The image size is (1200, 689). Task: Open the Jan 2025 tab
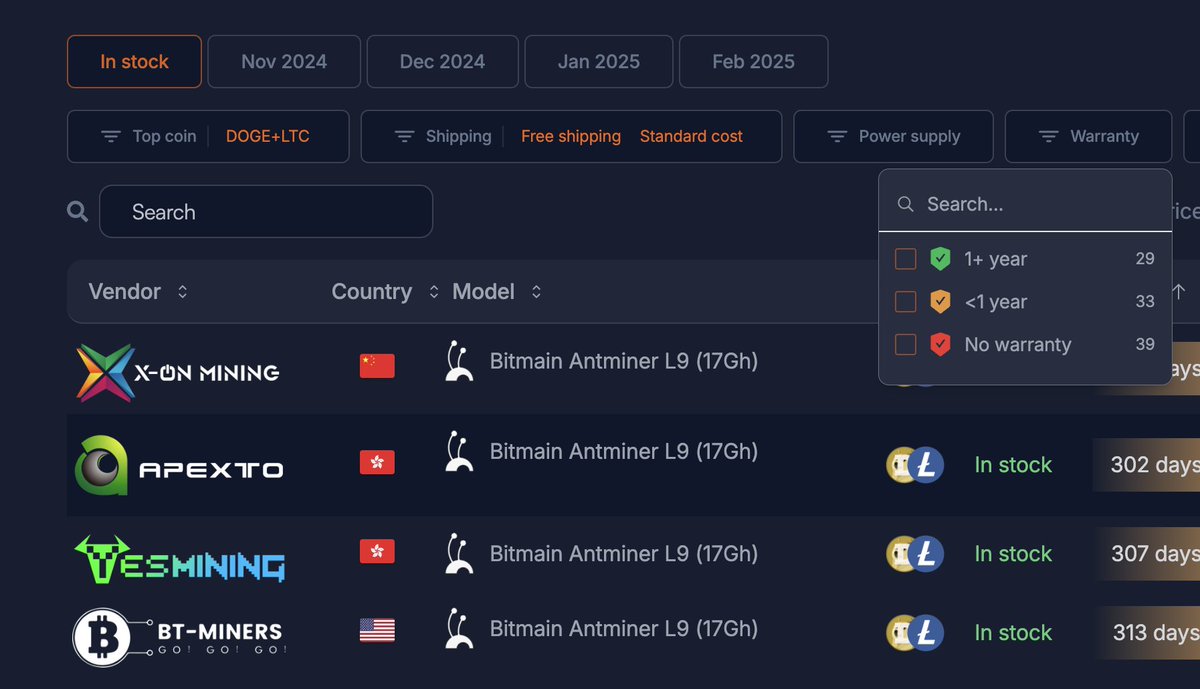599,62
